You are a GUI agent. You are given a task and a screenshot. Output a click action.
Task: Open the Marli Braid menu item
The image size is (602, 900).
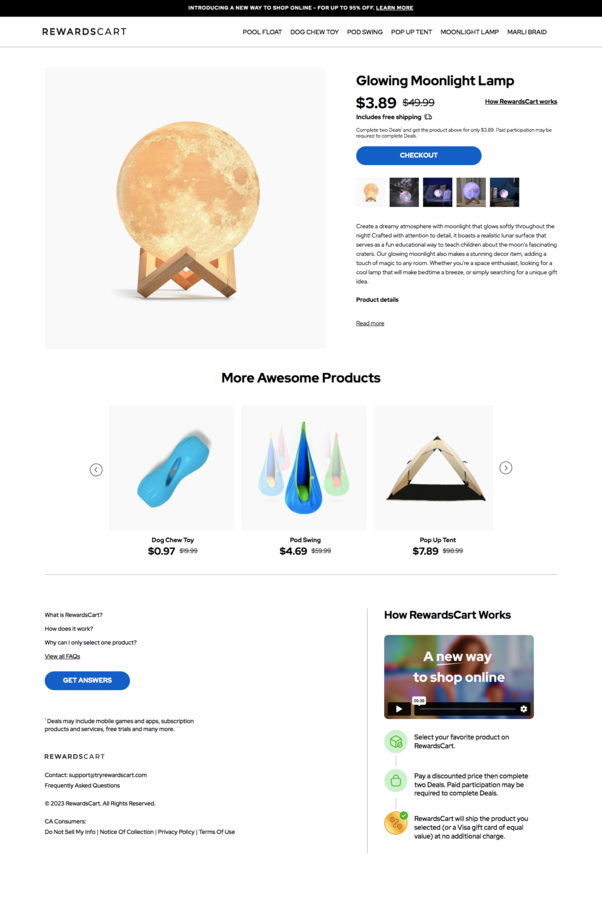click(x=527, y=32)
